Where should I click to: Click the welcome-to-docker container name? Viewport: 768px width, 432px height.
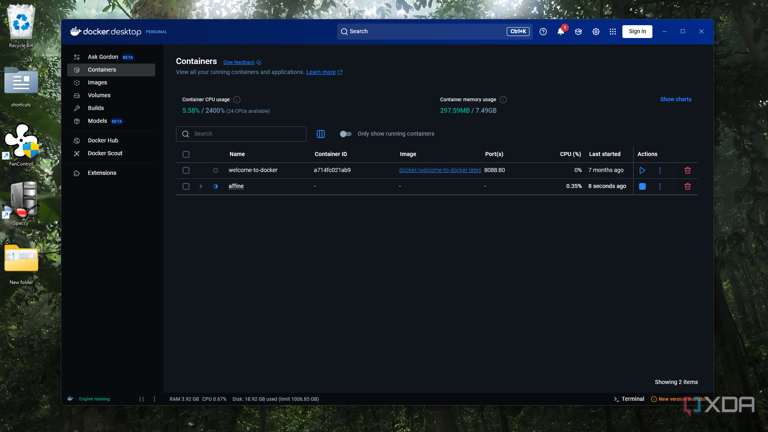pos(253,170)
